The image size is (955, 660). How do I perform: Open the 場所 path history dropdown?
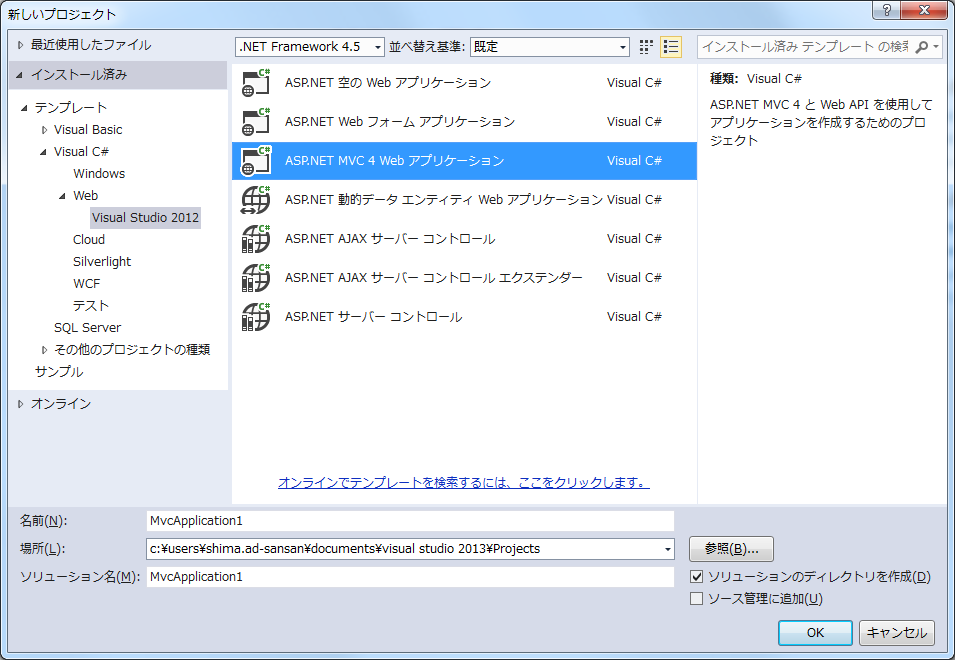click(667, 549)
